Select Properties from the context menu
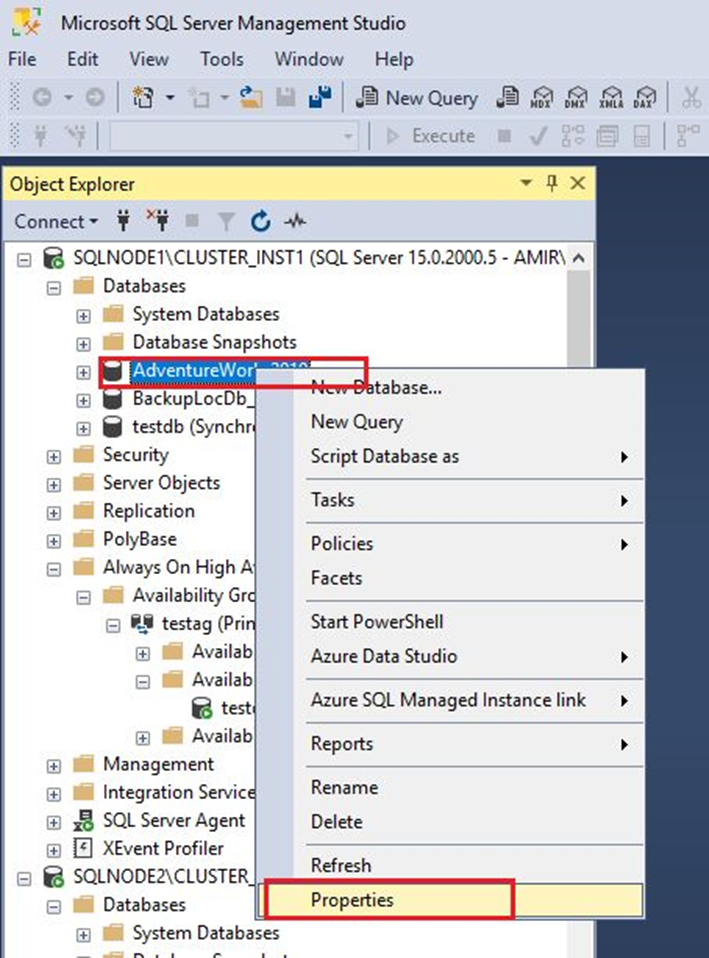This screenshot has width=709, height=958. point(352,899)
